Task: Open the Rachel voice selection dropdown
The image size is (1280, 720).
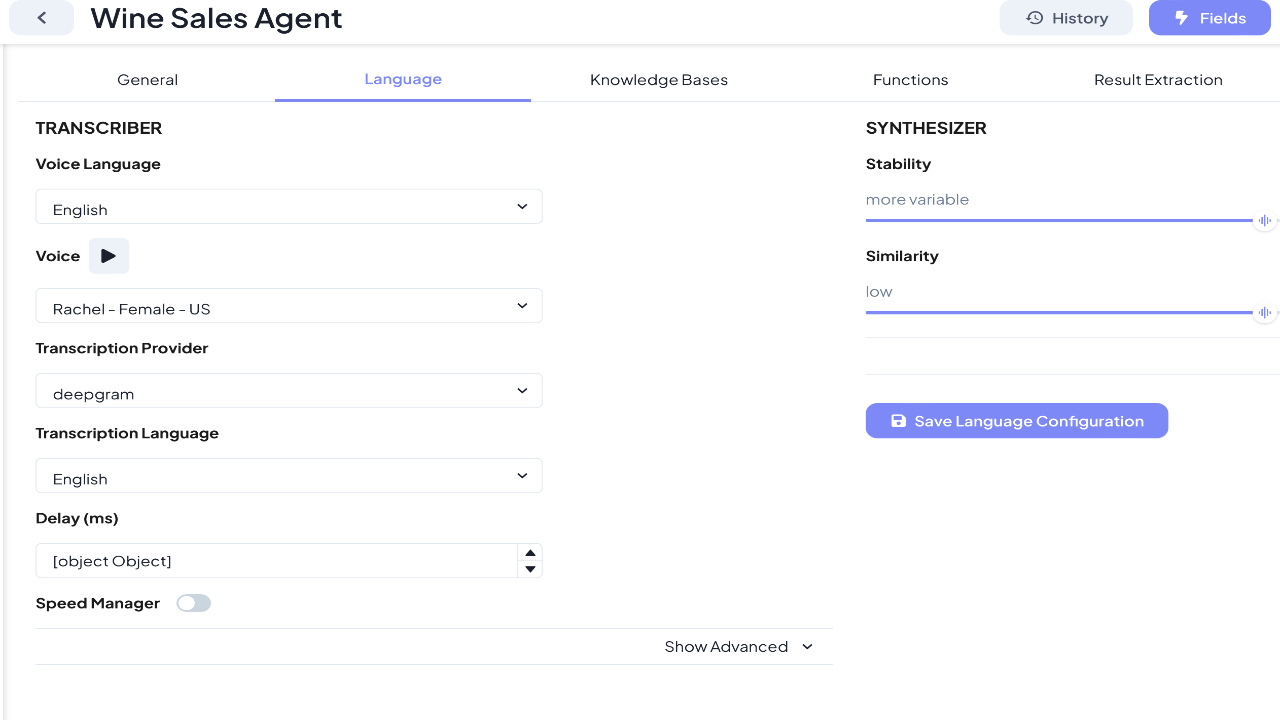Action: (289, 306)
